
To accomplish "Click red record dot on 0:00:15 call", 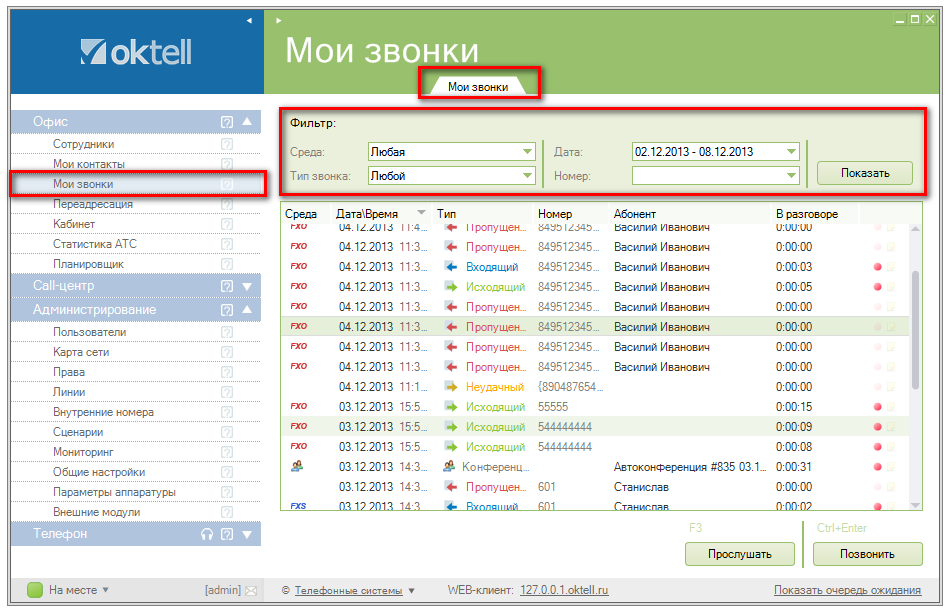I will tap(878, 407).
